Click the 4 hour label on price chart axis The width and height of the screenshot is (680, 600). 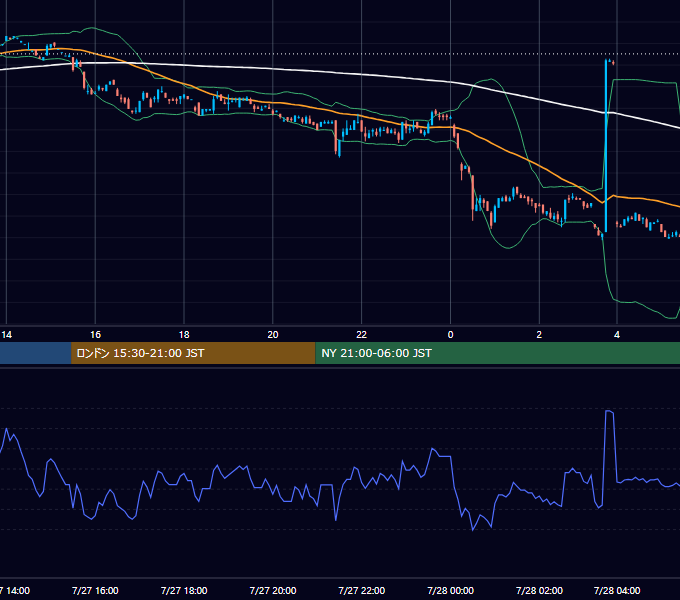pos(617,335)
